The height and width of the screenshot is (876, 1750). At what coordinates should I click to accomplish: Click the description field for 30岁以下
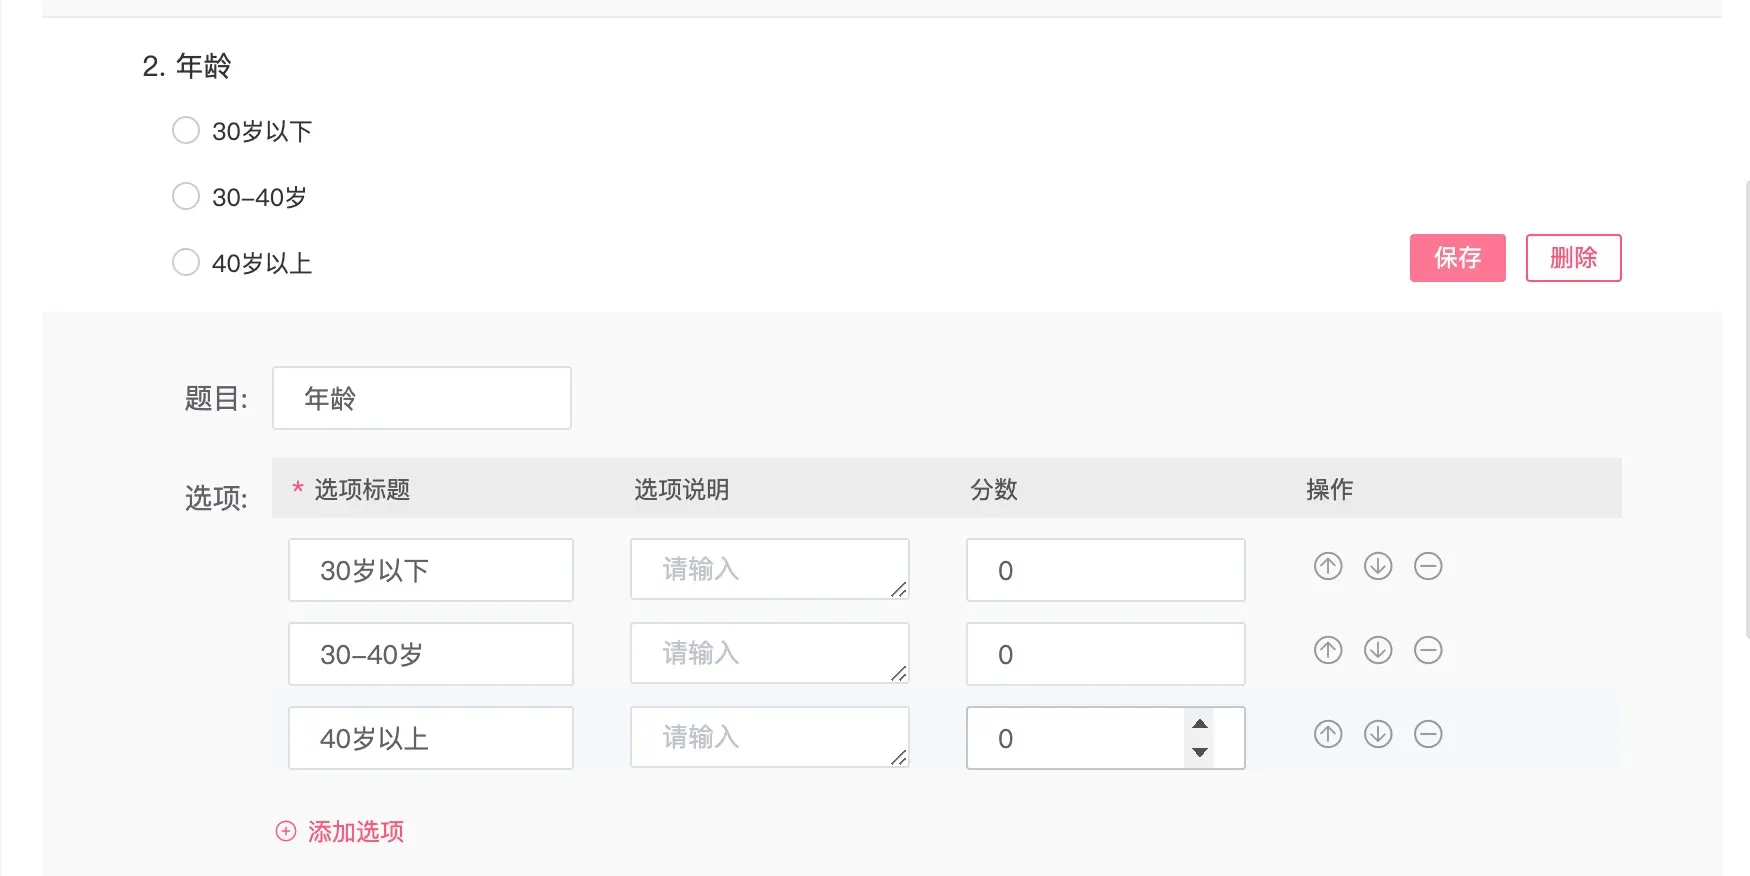[768, 570]
